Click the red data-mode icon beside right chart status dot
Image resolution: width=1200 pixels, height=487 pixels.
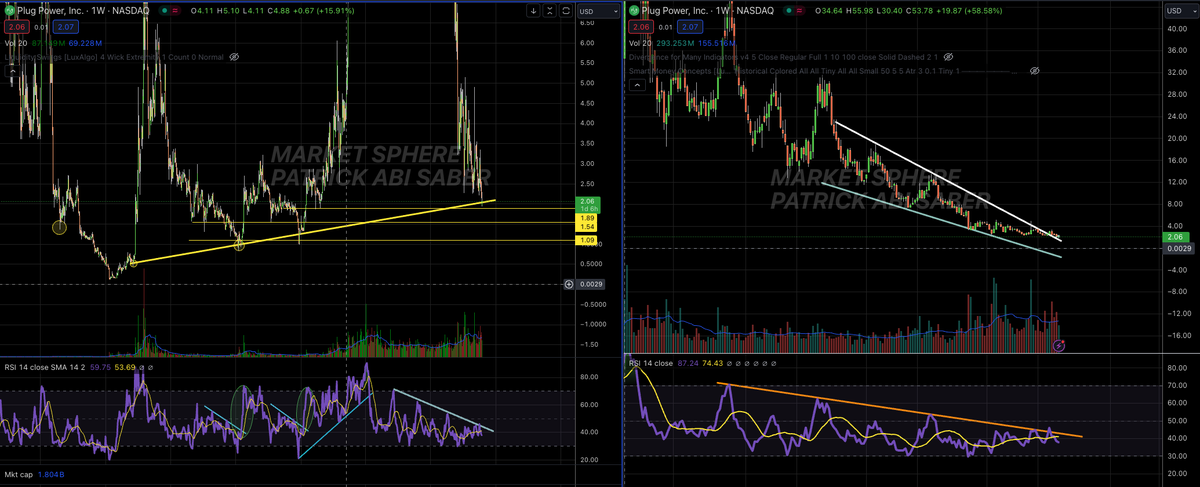pos(800,10)
